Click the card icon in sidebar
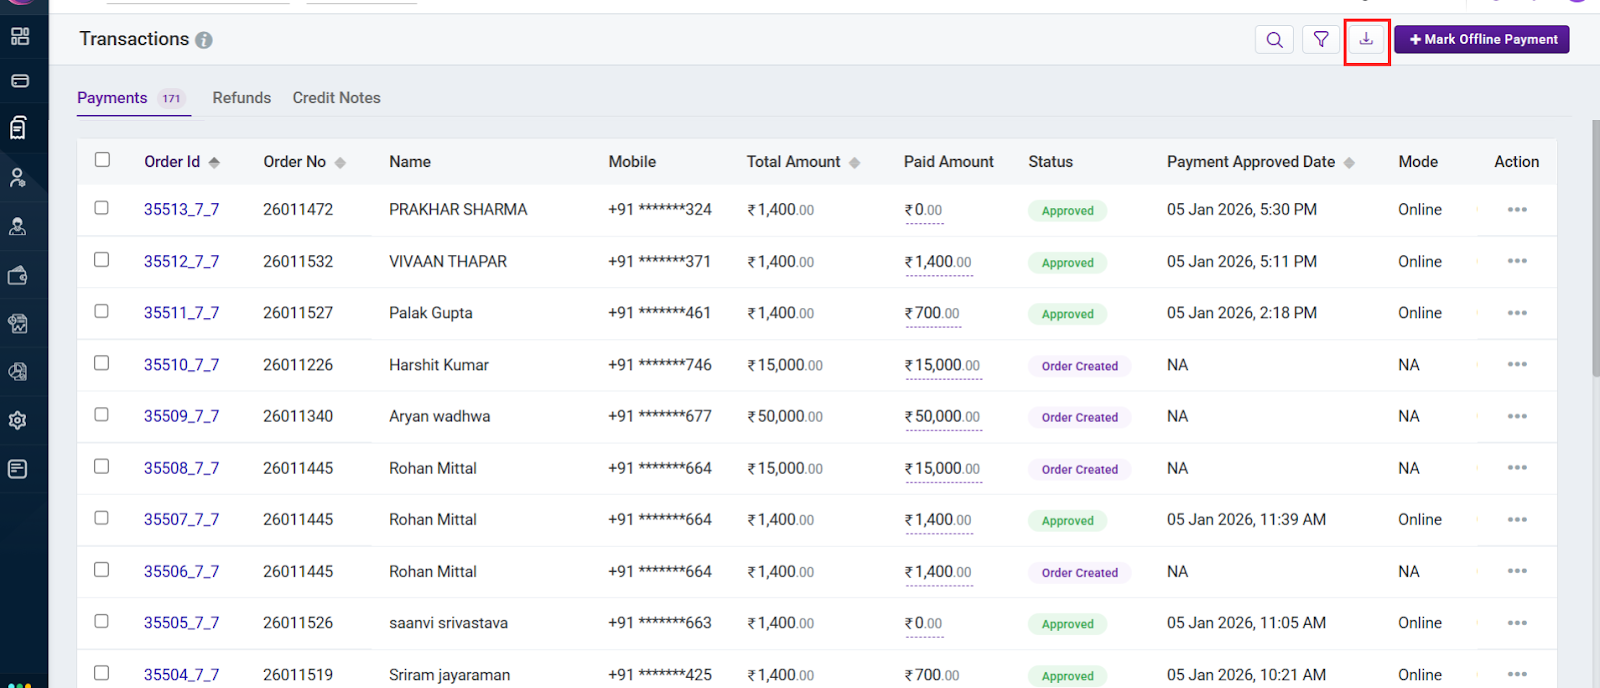 pyautogui.click(x=19, y=81)
